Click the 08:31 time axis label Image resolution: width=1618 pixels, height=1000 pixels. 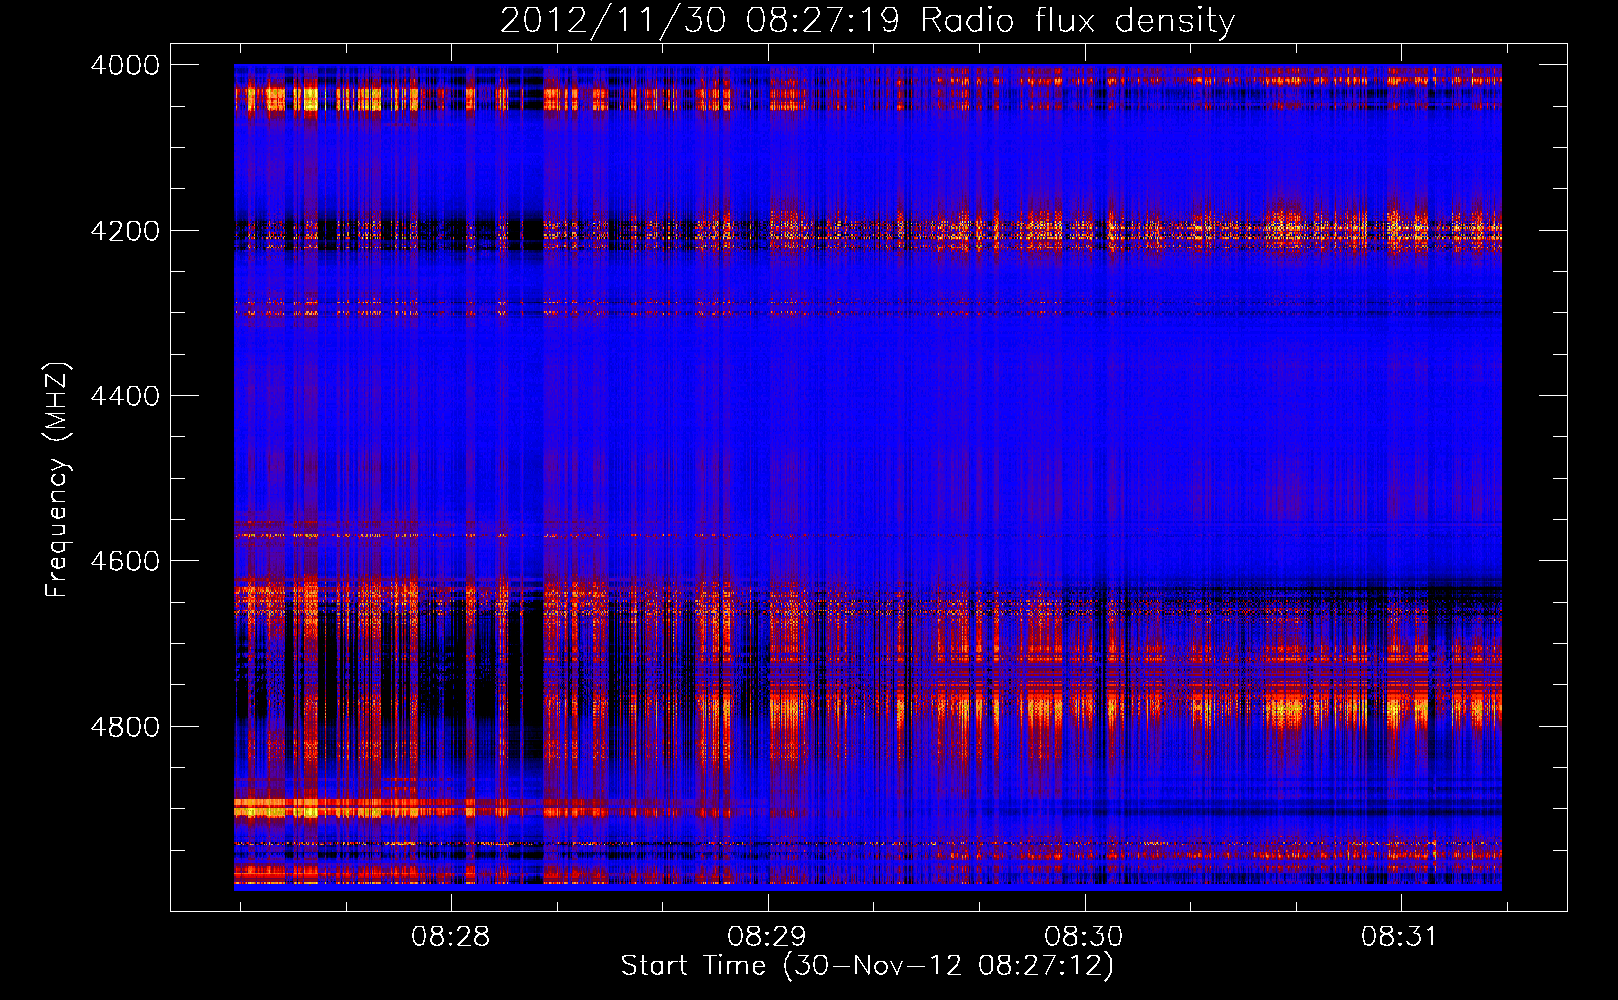[1400, 937]
